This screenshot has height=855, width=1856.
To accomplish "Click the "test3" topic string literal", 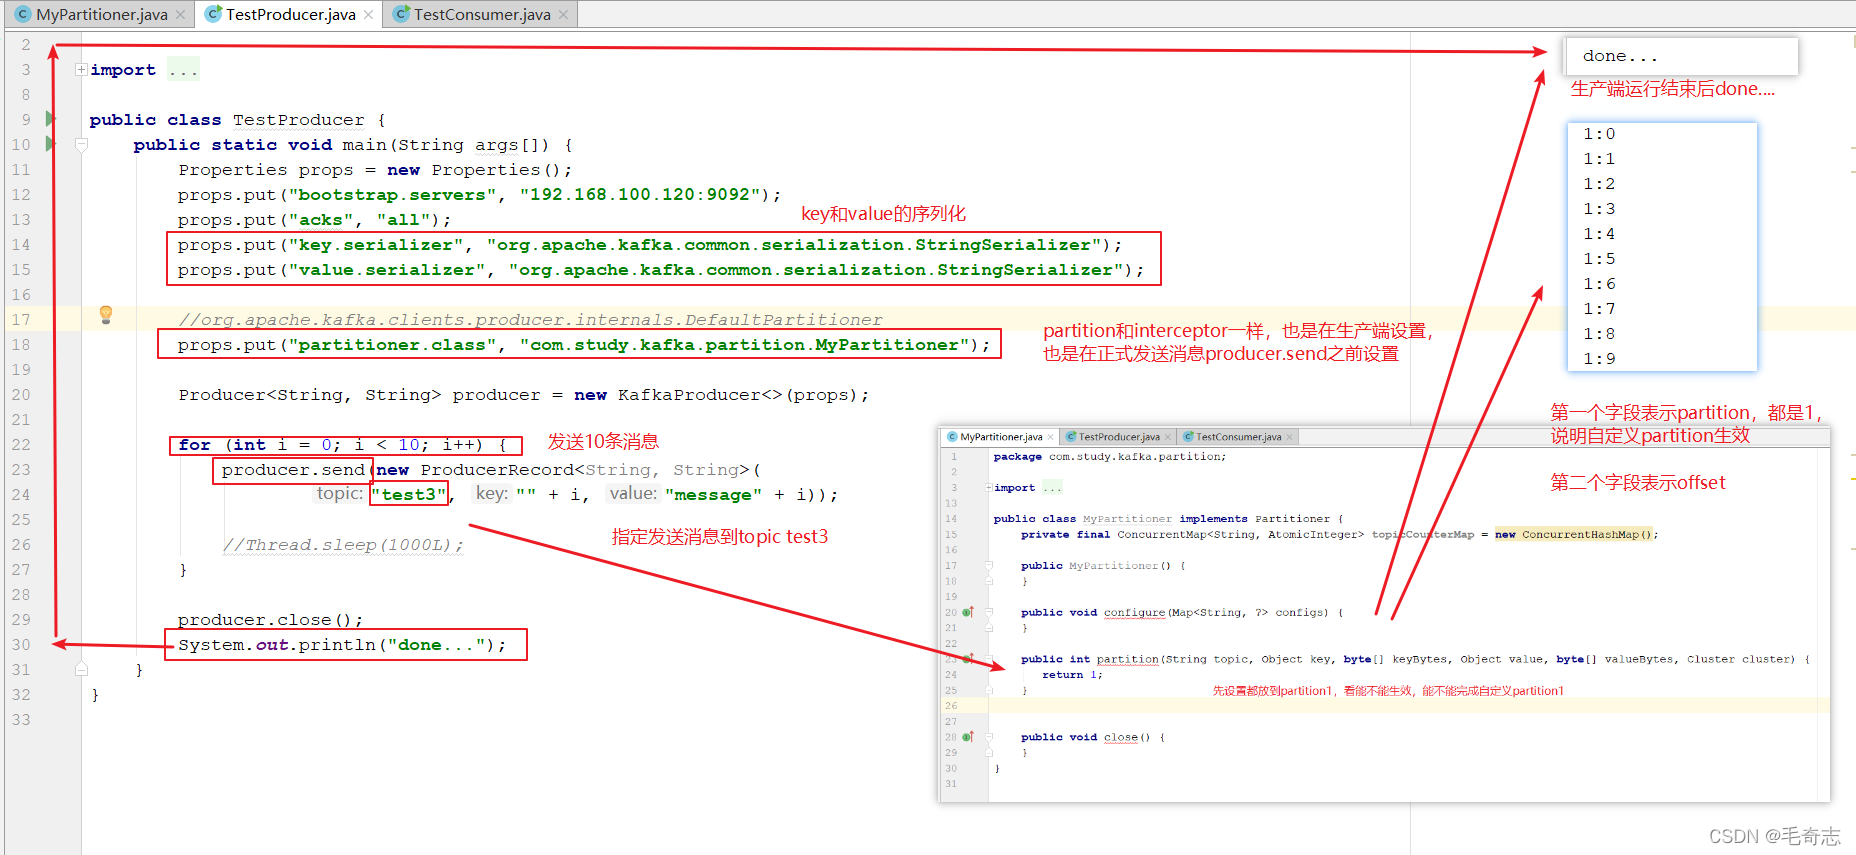I will pos(409,495).
